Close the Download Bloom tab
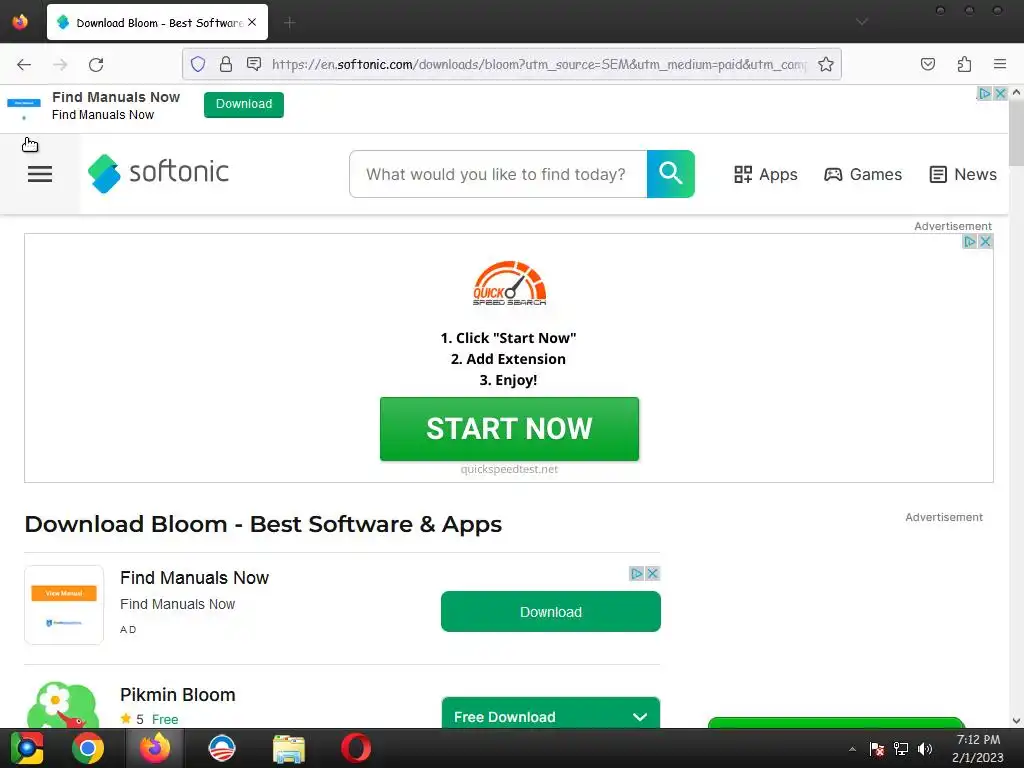Image resolution: width=1024 pixels, height=768 pixels. tap(253, 22)
